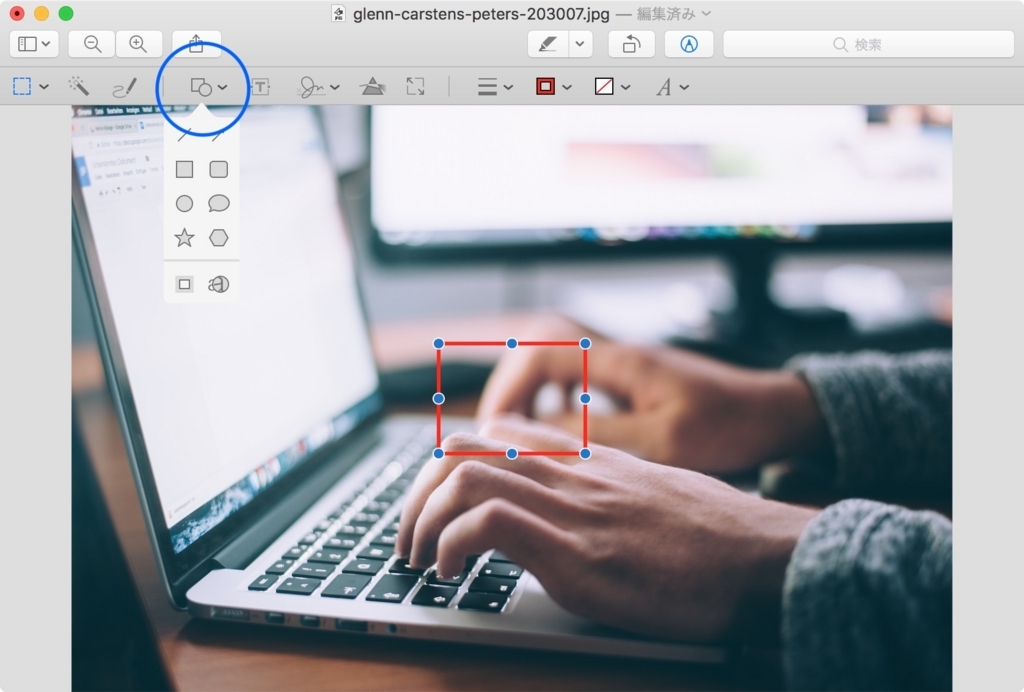The width and height of the screenshot is (1024, 692).
Task: Click the document proxy icon in title bar
Action: click(338, 14)
